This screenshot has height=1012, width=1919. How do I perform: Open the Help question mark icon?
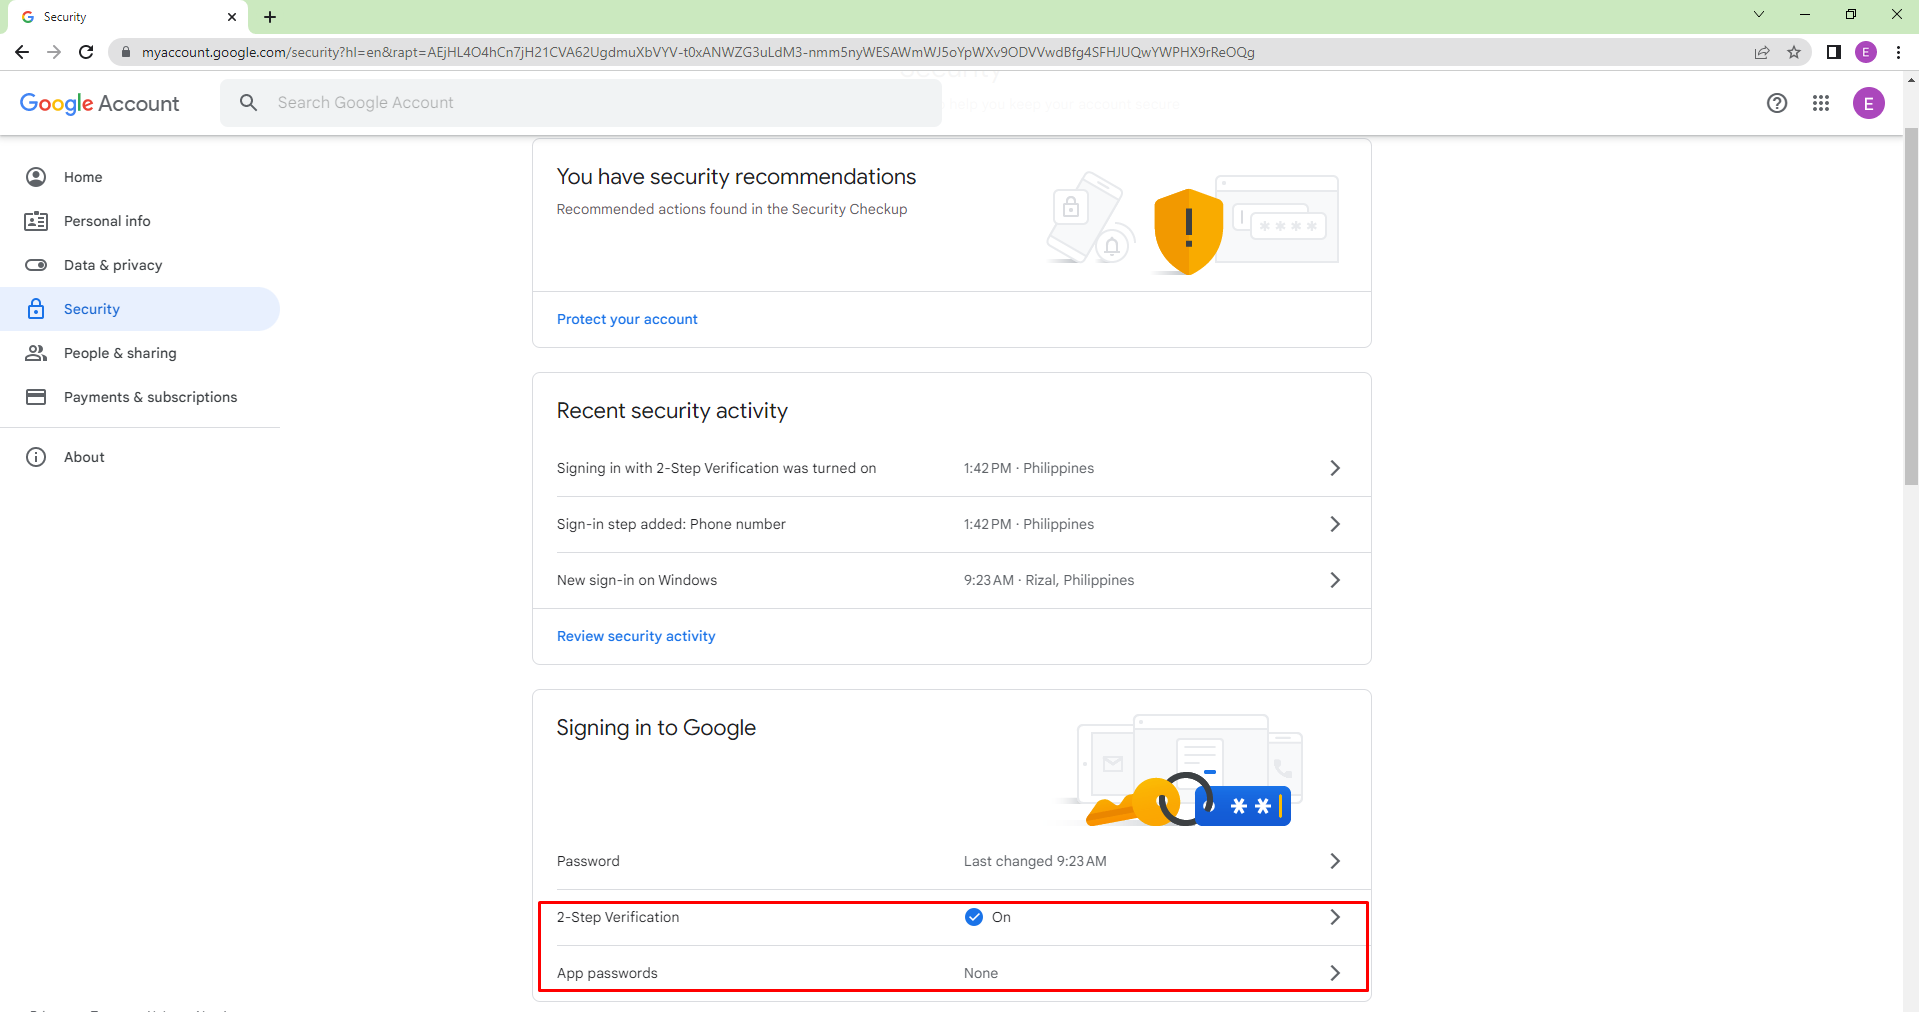(1777, 103)
